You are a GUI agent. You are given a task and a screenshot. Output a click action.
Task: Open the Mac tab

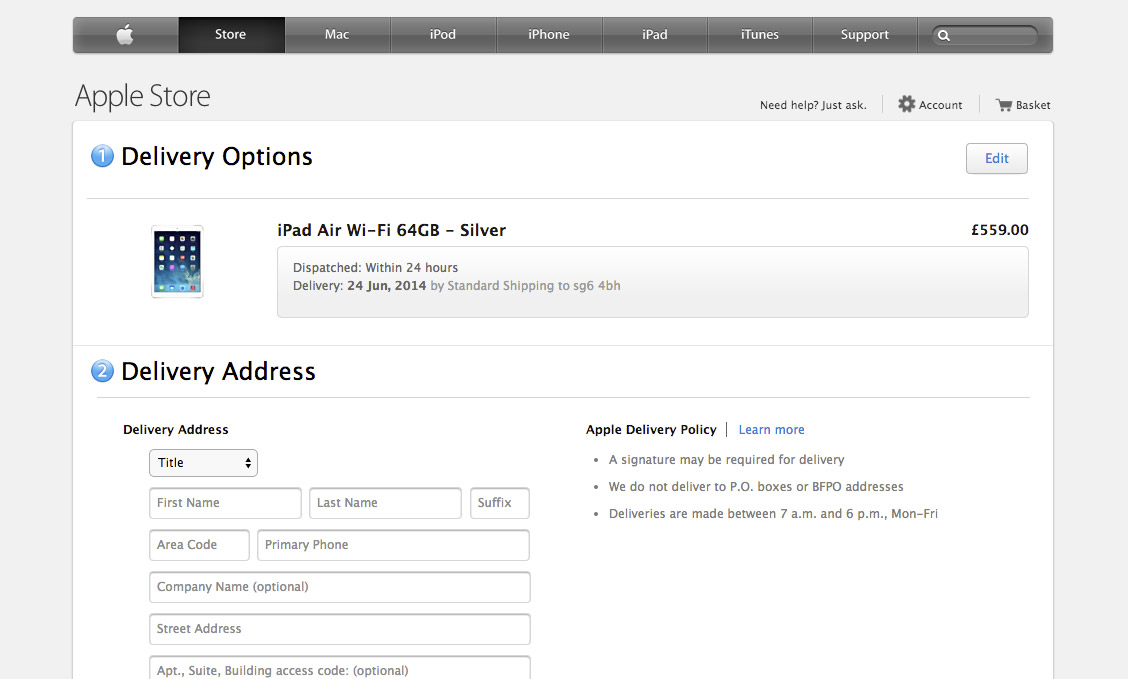337,35
